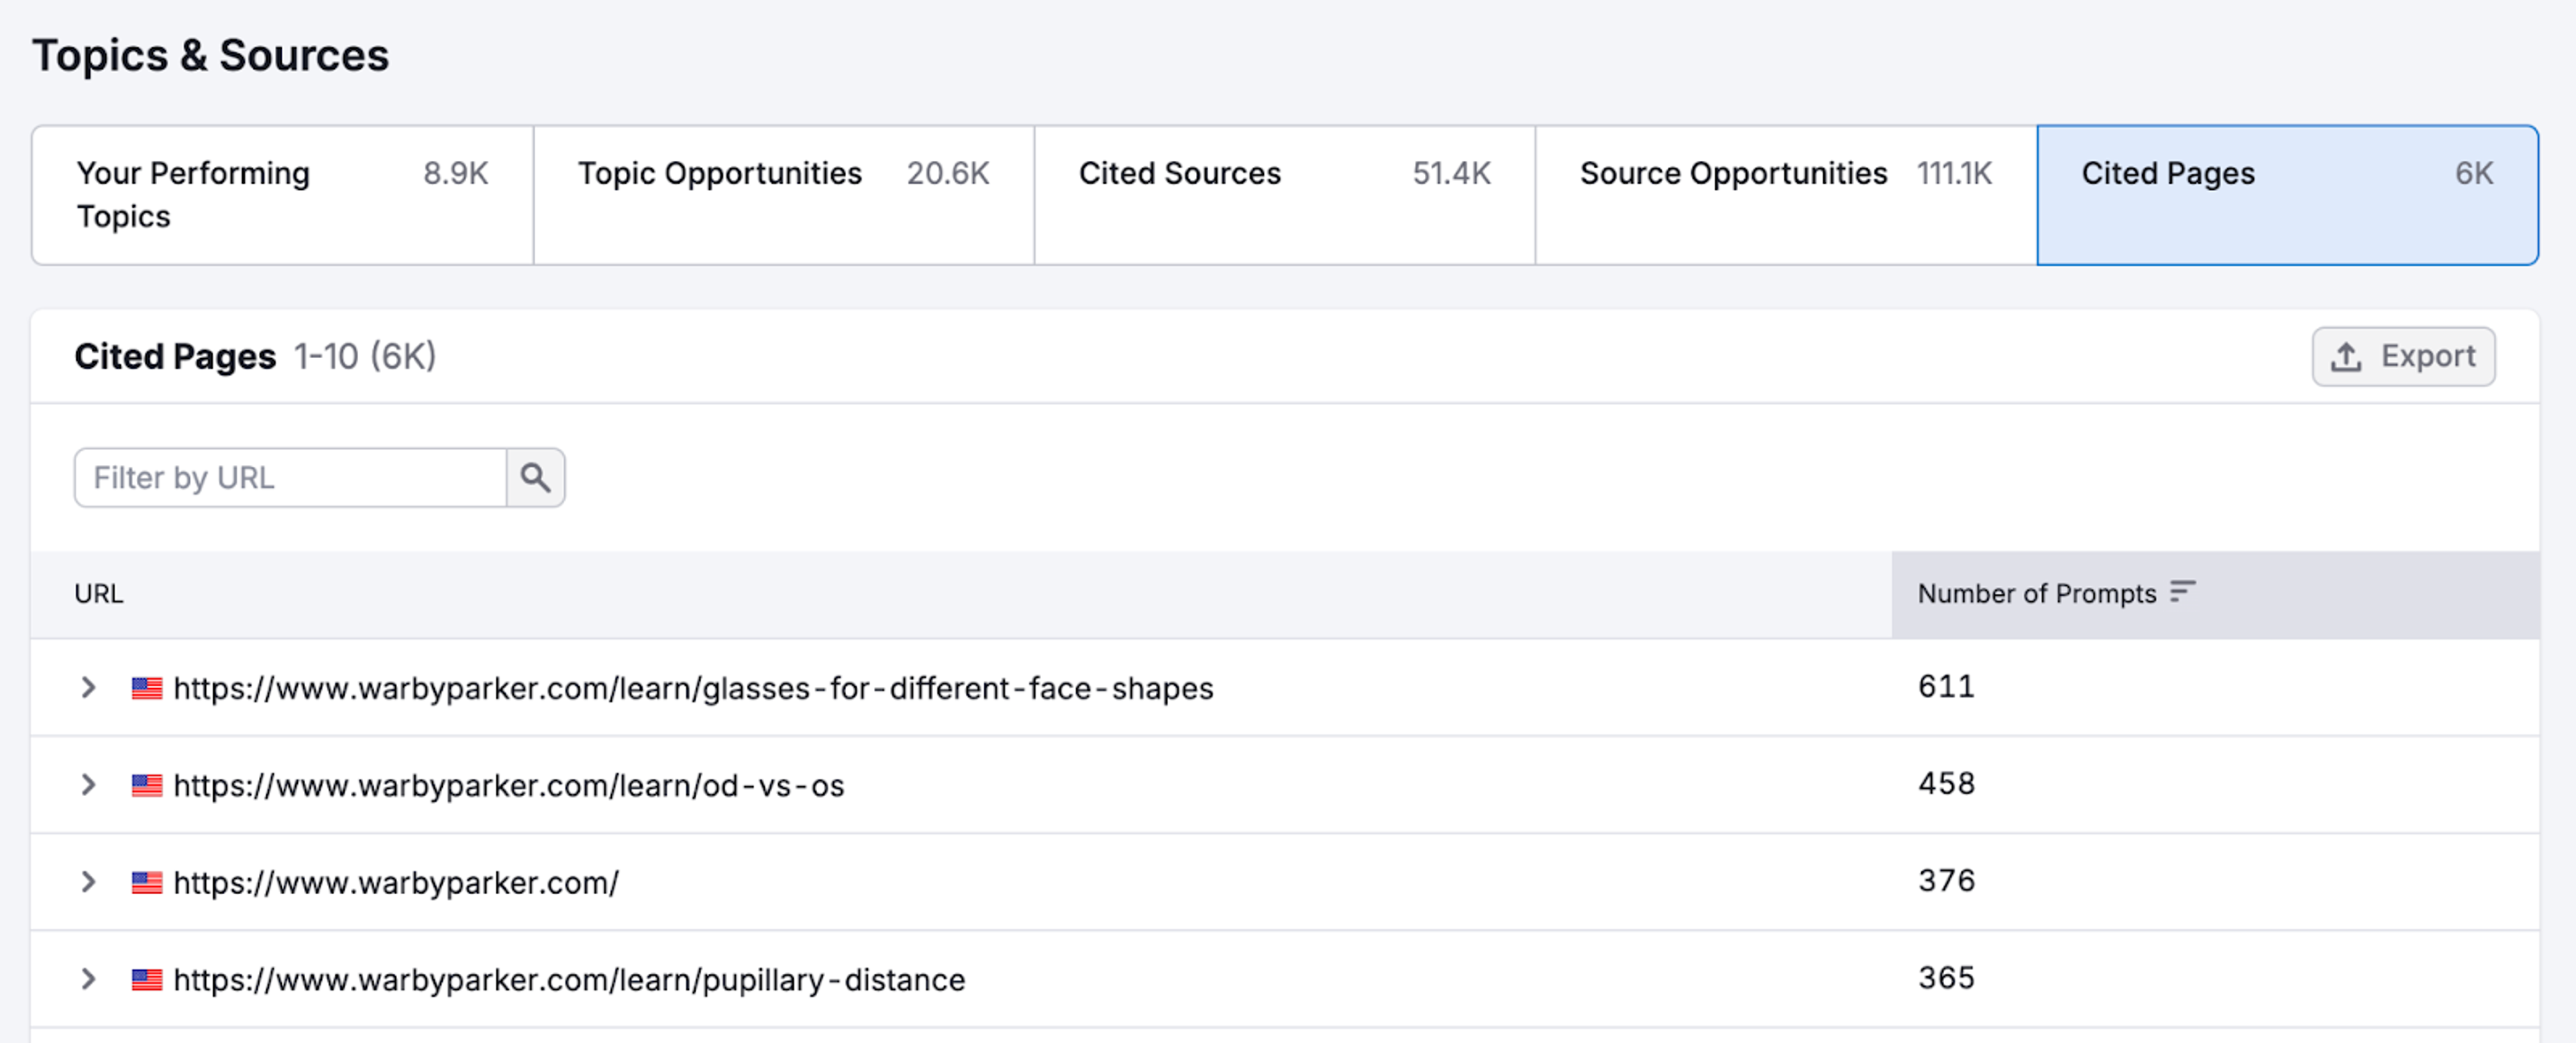Click the US flag beside pupillary-distance

[x=147, y=979]
